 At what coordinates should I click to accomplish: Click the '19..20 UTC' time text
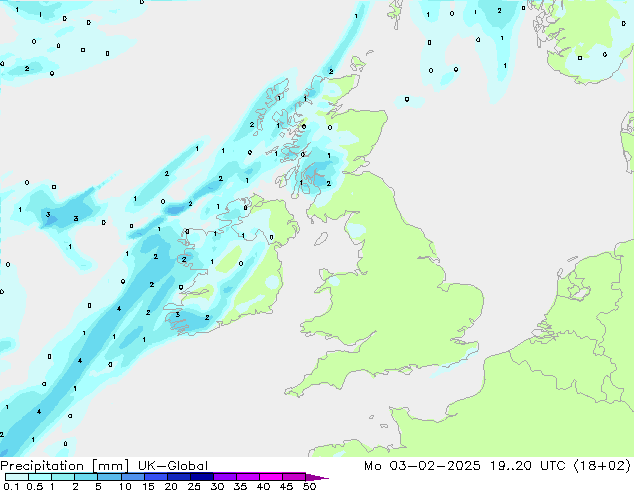528,466
